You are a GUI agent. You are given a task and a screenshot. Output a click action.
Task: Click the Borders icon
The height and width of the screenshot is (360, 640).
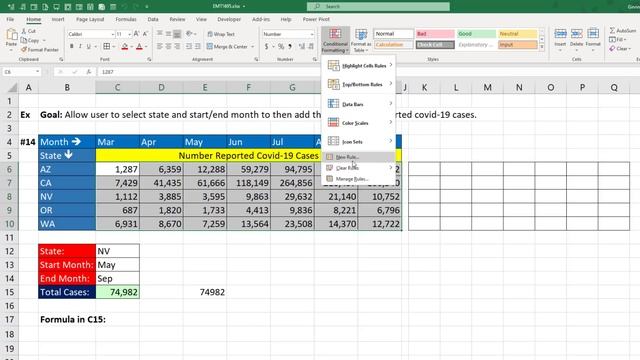click(x=107, y=47)
